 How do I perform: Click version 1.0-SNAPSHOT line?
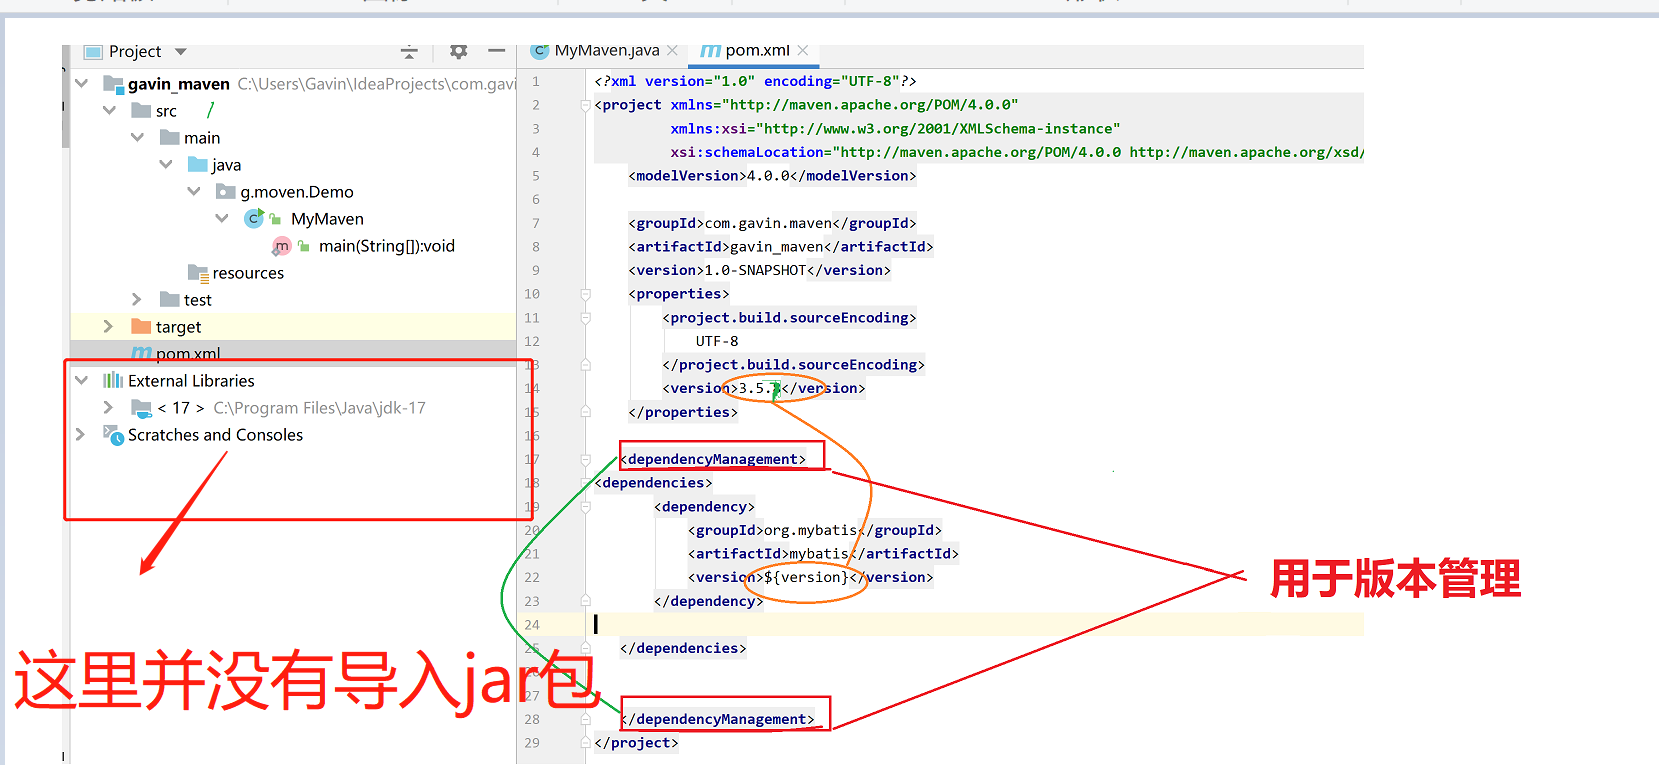(x=759, y=270)
